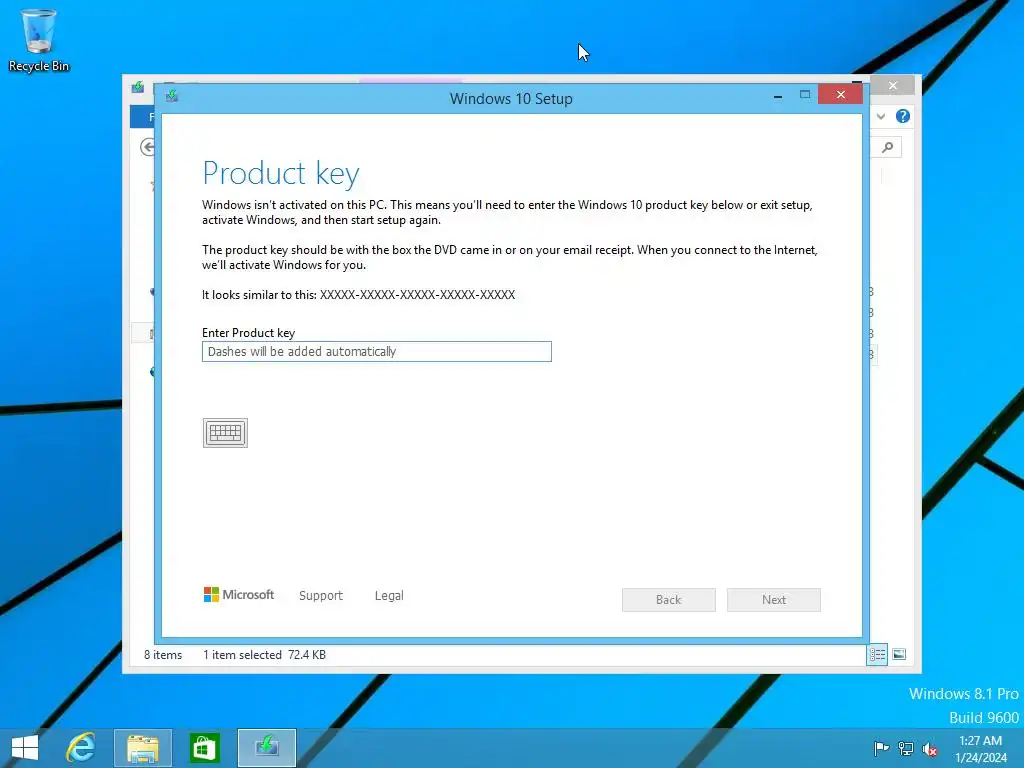Open network tray icon
1024x768 pixels.
click(906, 748)
